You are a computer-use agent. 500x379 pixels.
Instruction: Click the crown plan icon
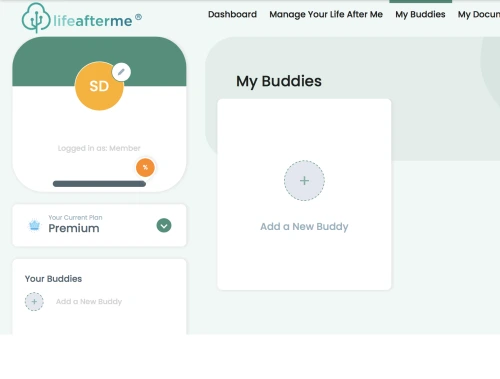pos(34,225)
